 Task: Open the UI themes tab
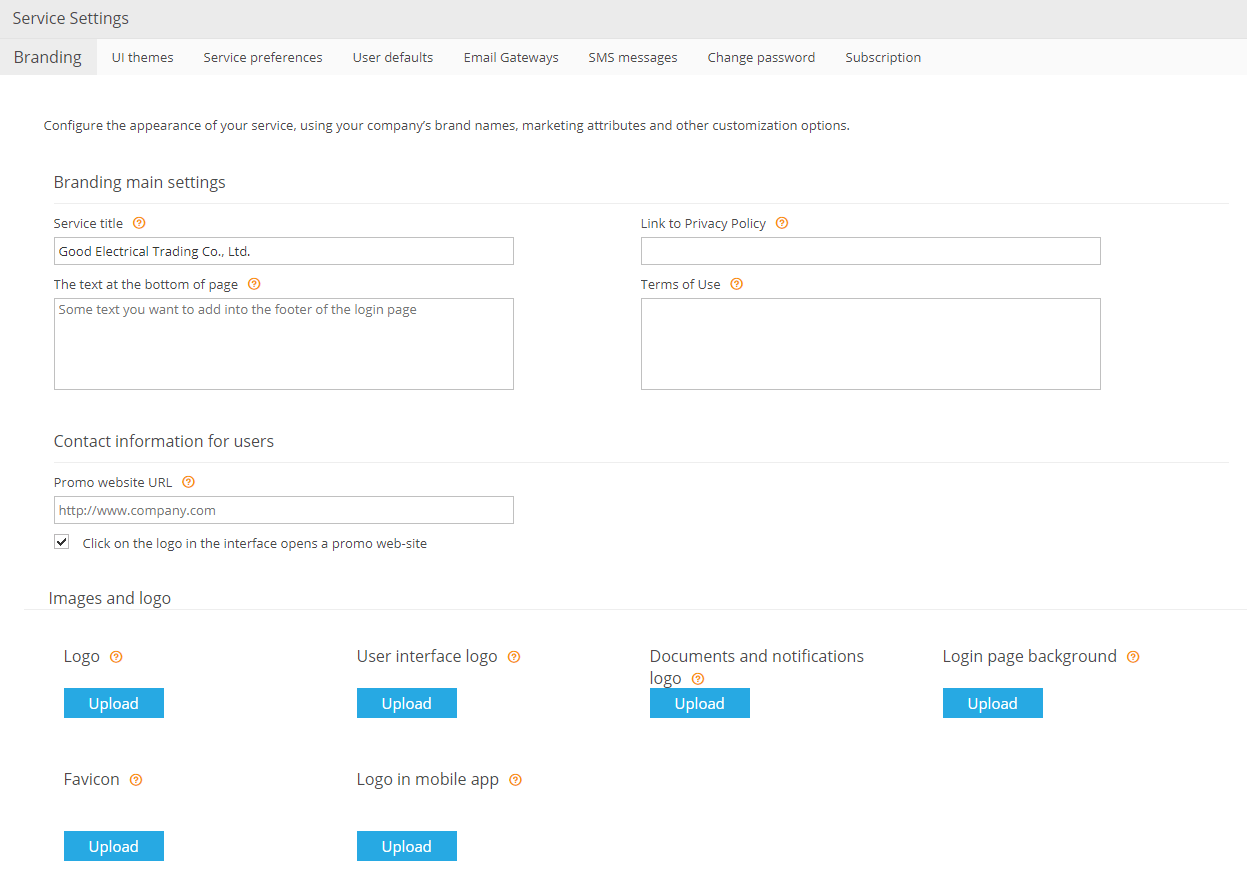click(x=143, y=57)
